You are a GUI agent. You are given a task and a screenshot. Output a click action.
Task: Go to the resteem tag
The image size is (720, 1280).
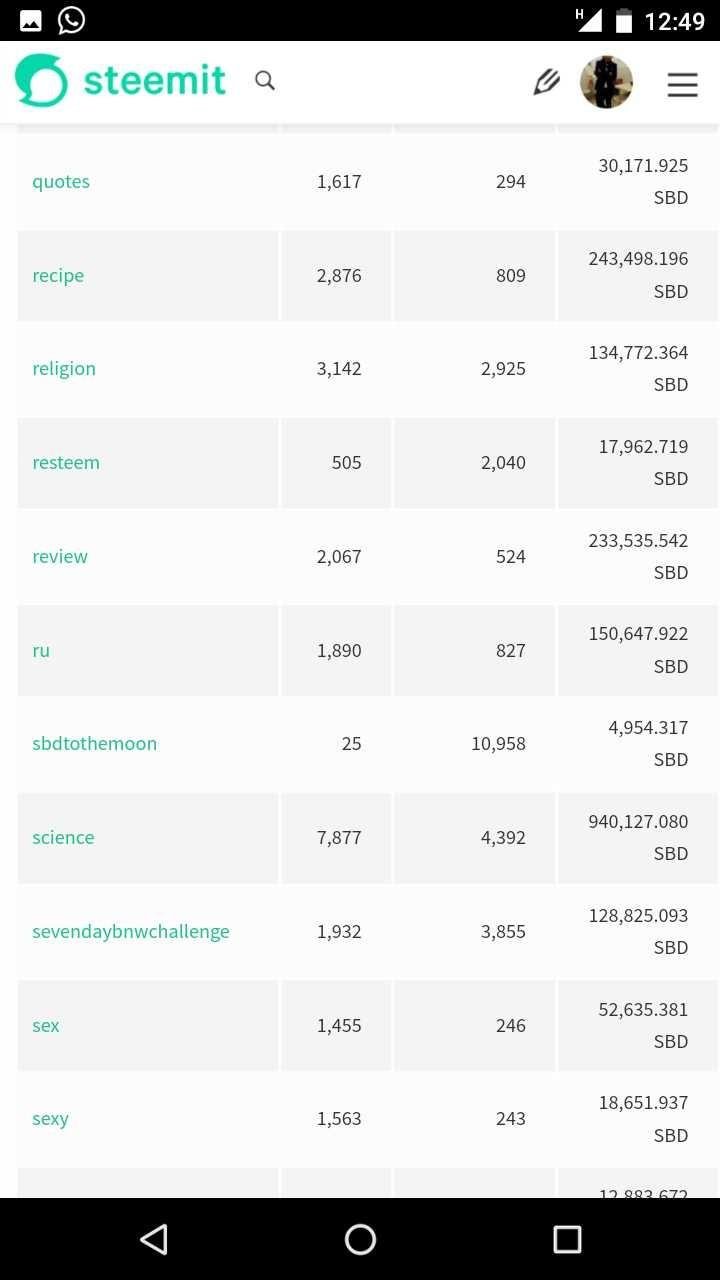click(x=66, y=463)
